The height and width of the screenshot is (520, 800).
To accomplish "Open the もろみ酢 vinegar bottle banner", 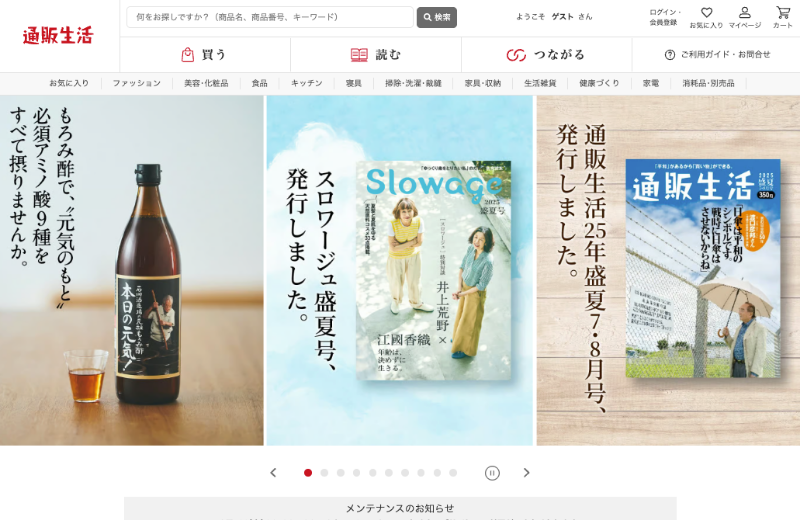I will (132, 270).
